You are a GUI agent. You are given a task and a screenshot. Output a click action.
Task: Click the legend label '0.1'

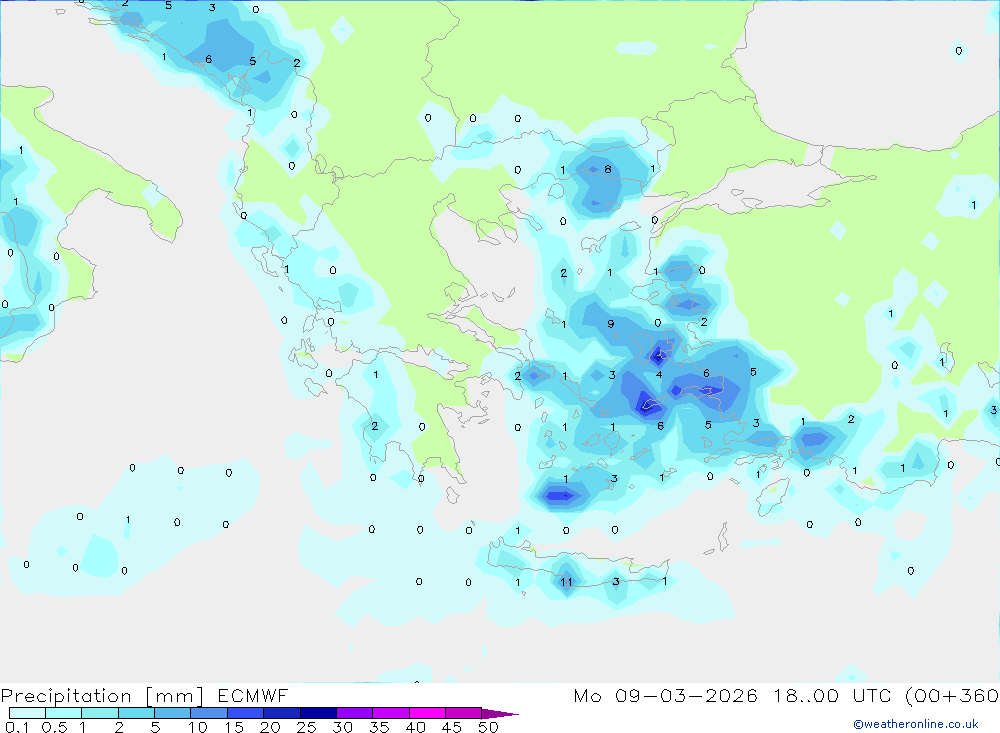pyautogui.click(x=17, y=727)
